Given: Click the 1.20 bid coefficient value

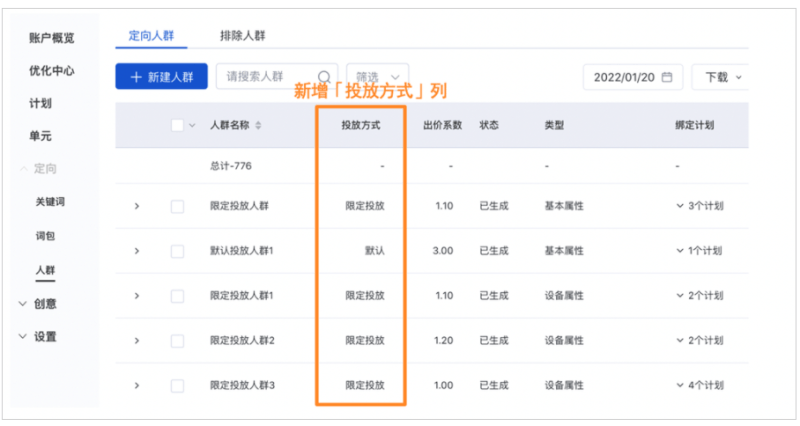Looking at the screenshot, I should [443, 341].
